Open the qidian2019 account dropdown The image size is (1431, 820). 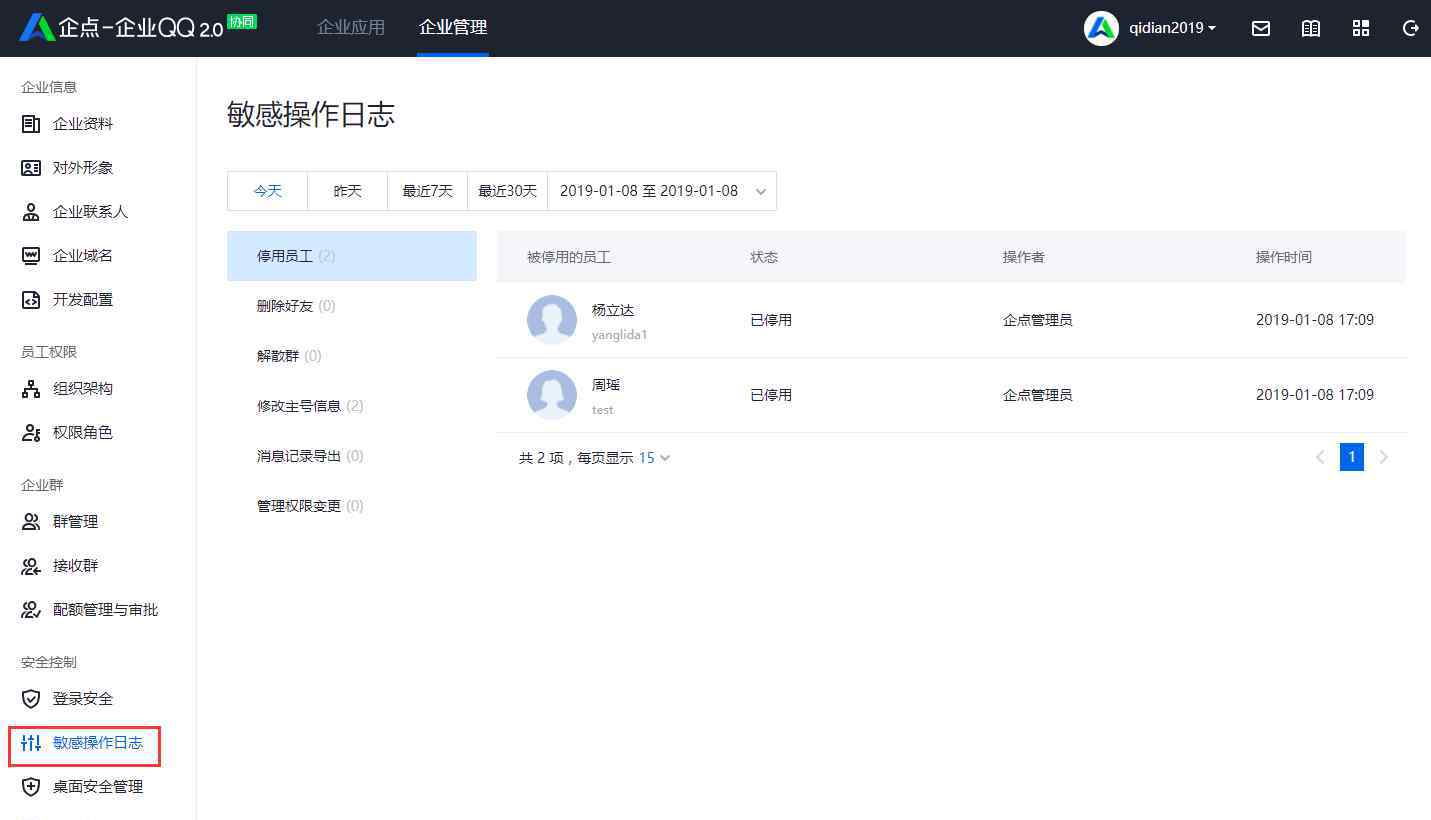coord(1172,28)
